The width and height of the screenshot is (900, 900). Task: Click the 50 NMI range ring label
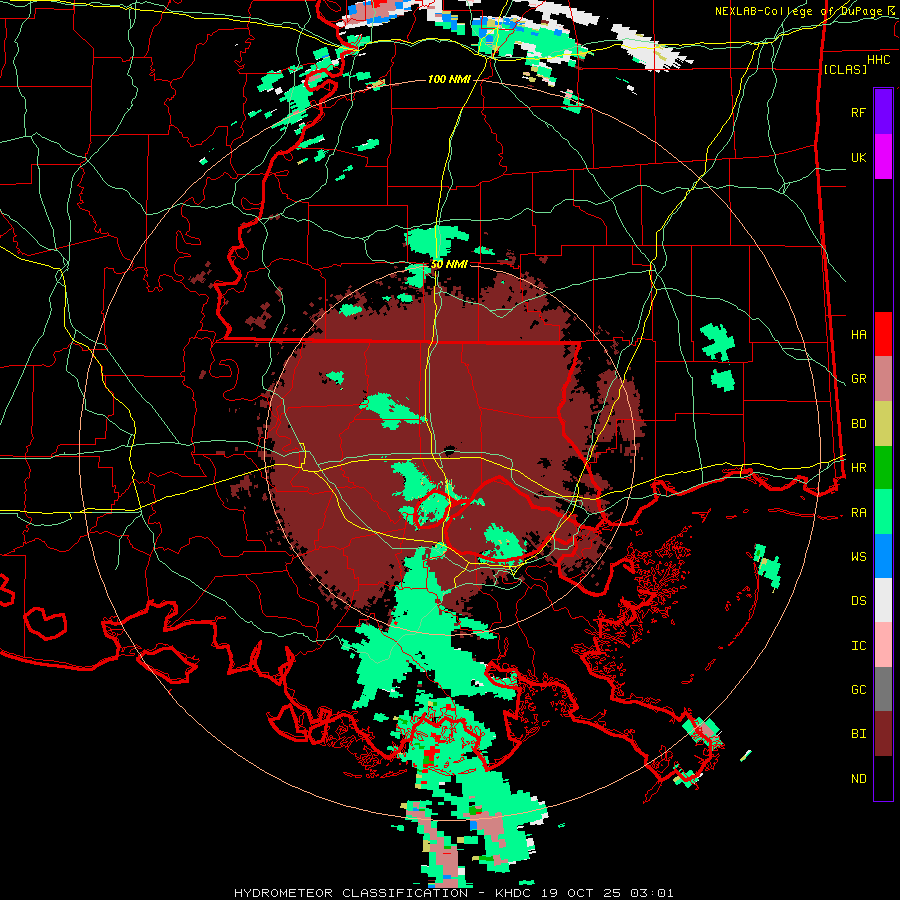click(449, 265)
